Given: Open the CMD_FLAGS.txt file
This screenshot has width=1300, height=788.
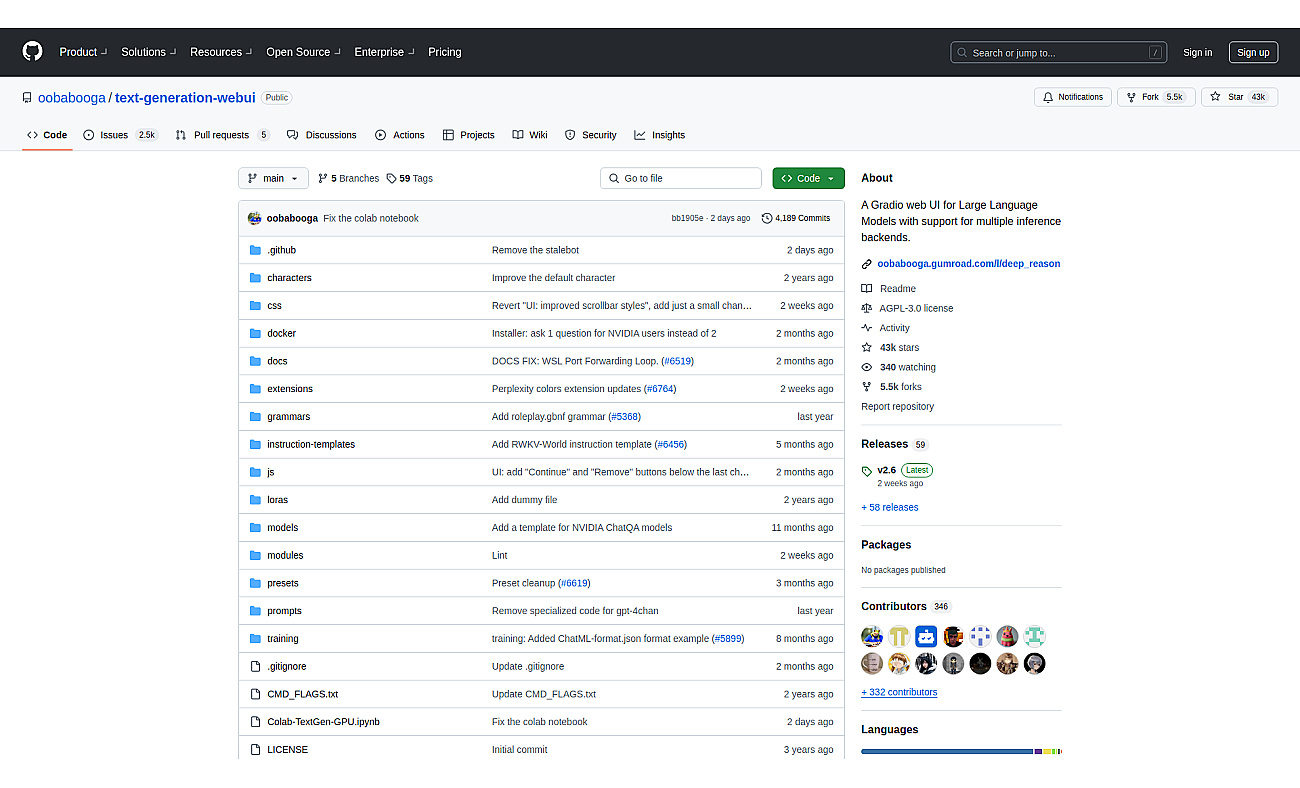Looking at the screenshot, I should tap(302, 694).
